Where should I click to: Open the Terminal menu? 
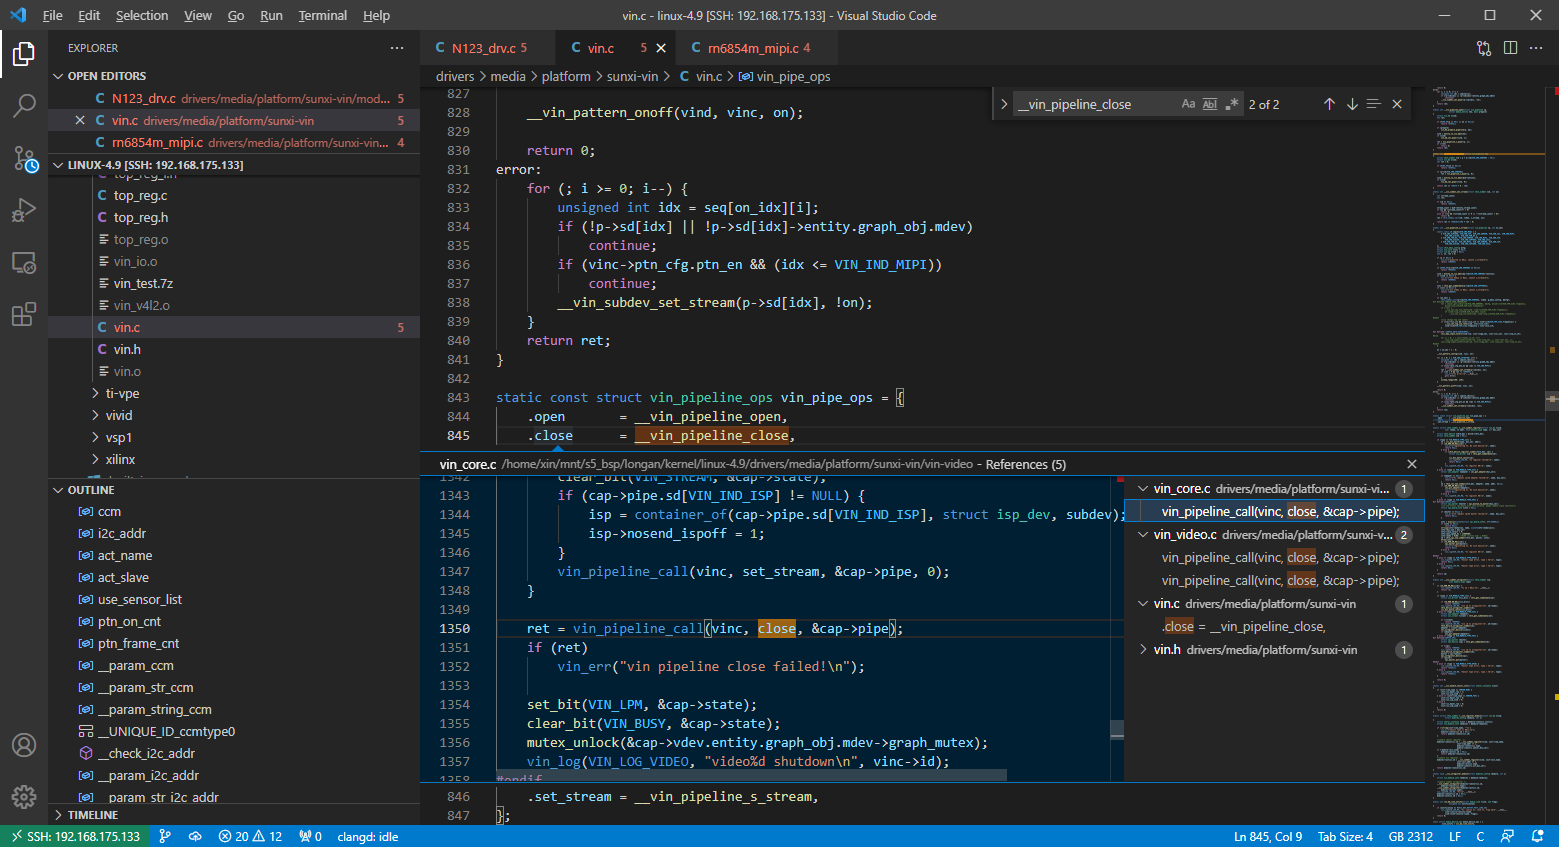[323, 15]
